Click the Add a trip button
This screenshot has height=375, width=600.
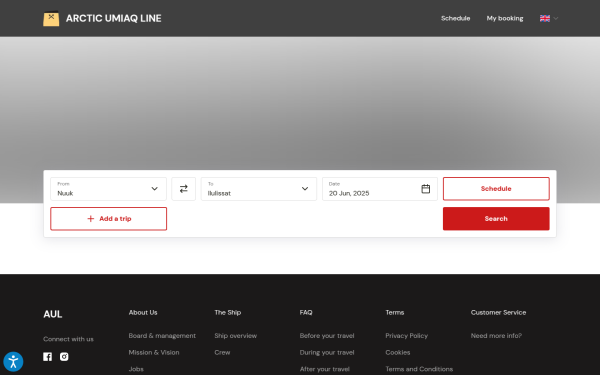click(x=108, y=218)
